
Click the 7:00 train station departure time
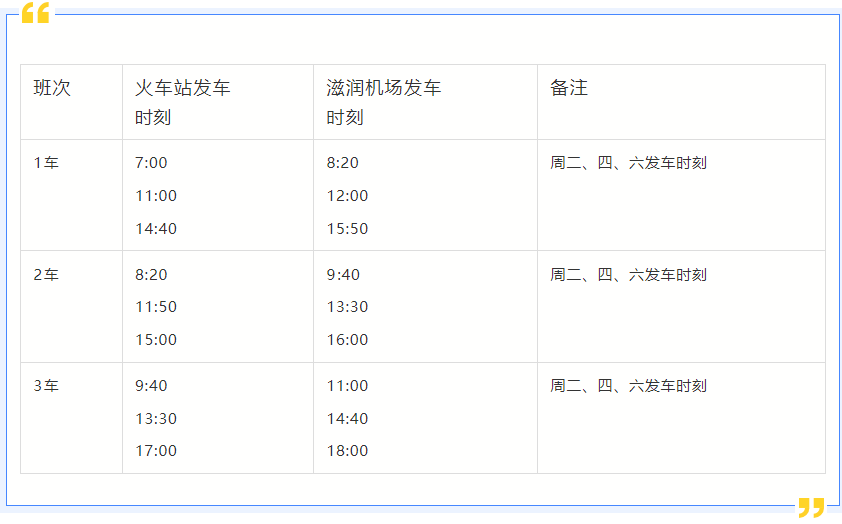151,163
